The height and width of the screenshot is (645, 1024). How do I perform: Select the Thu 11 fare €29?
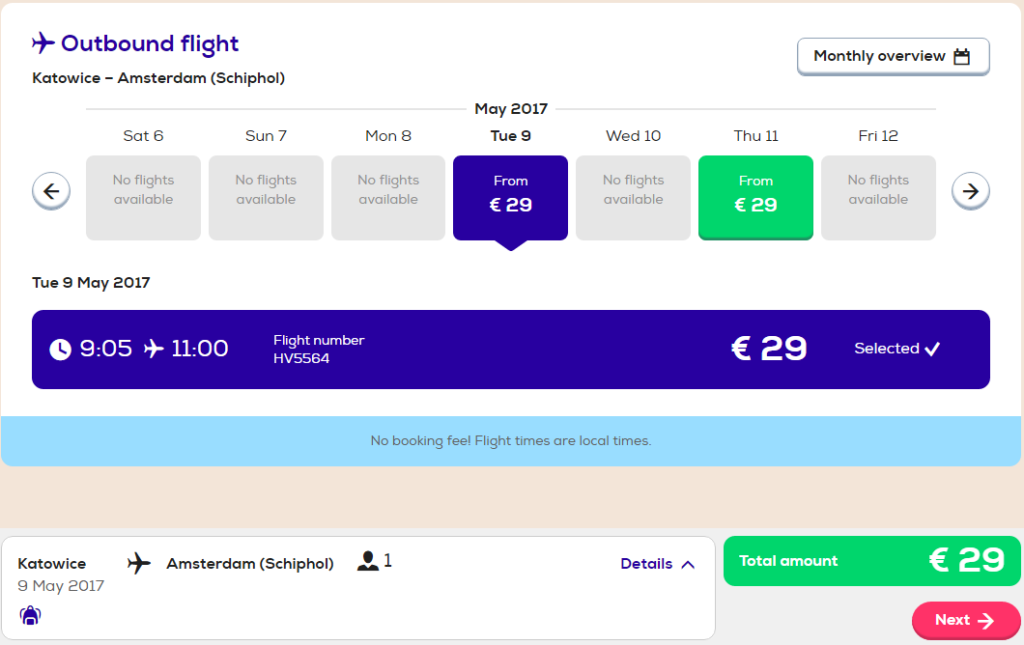coord(756,197)
